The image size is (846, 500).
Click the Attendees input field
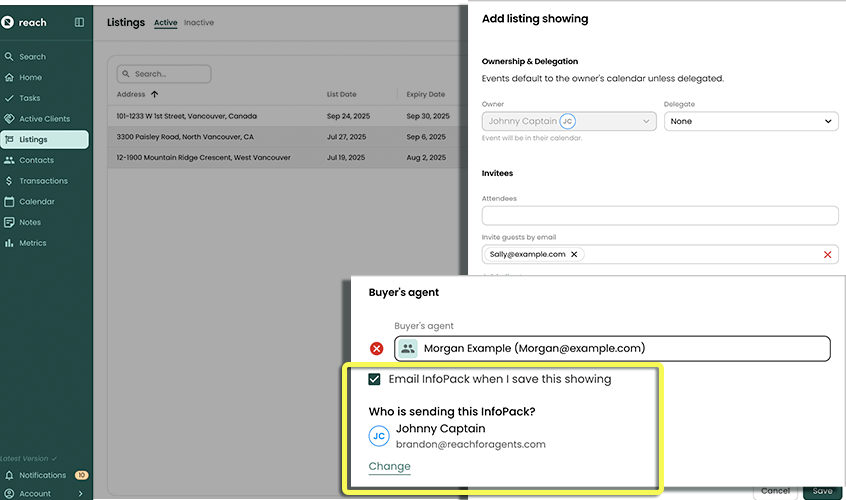click(x=660, y=216)
